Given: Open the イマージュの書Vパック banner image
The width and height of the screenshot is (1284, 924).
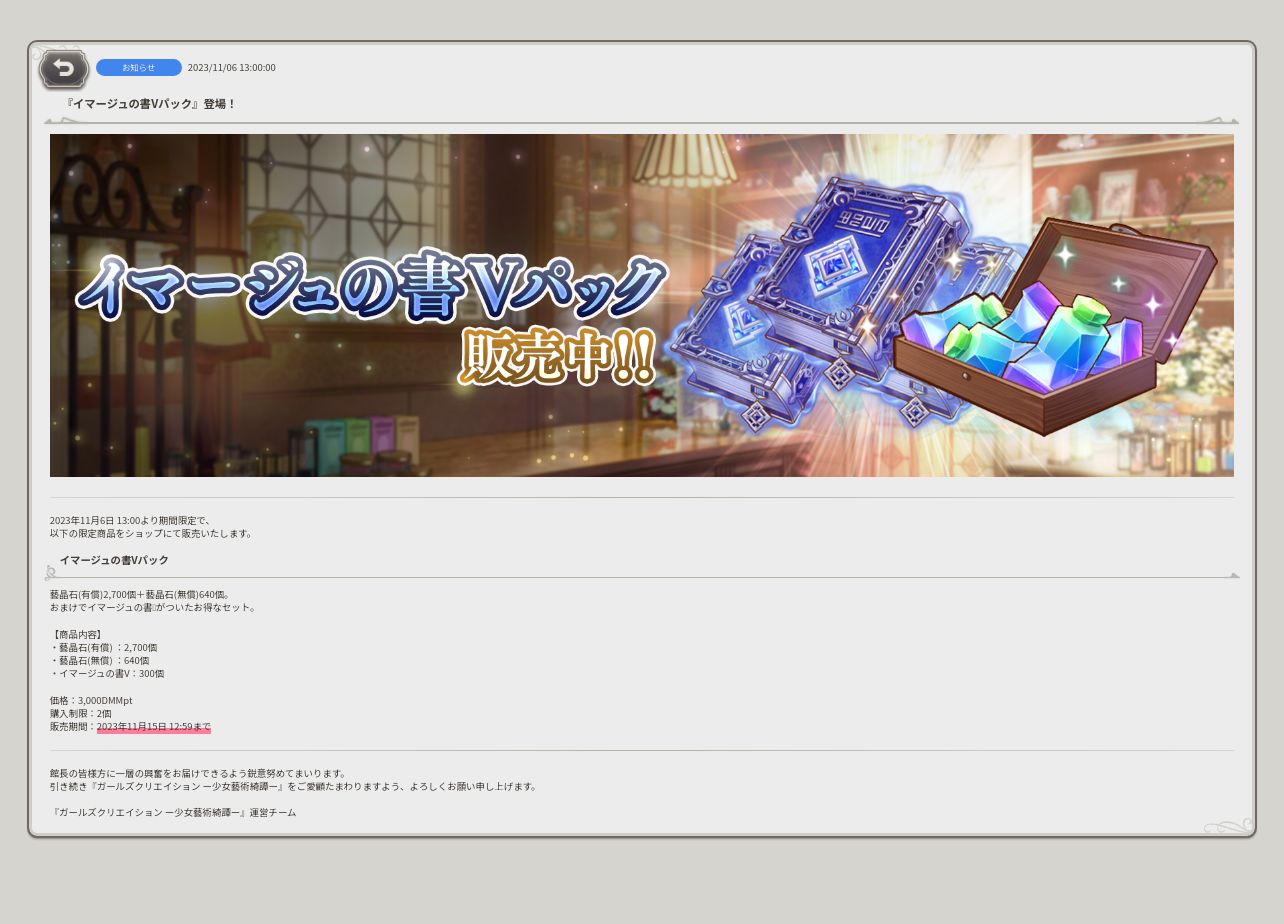Looking at the screenshot, I should coord(642,305).
